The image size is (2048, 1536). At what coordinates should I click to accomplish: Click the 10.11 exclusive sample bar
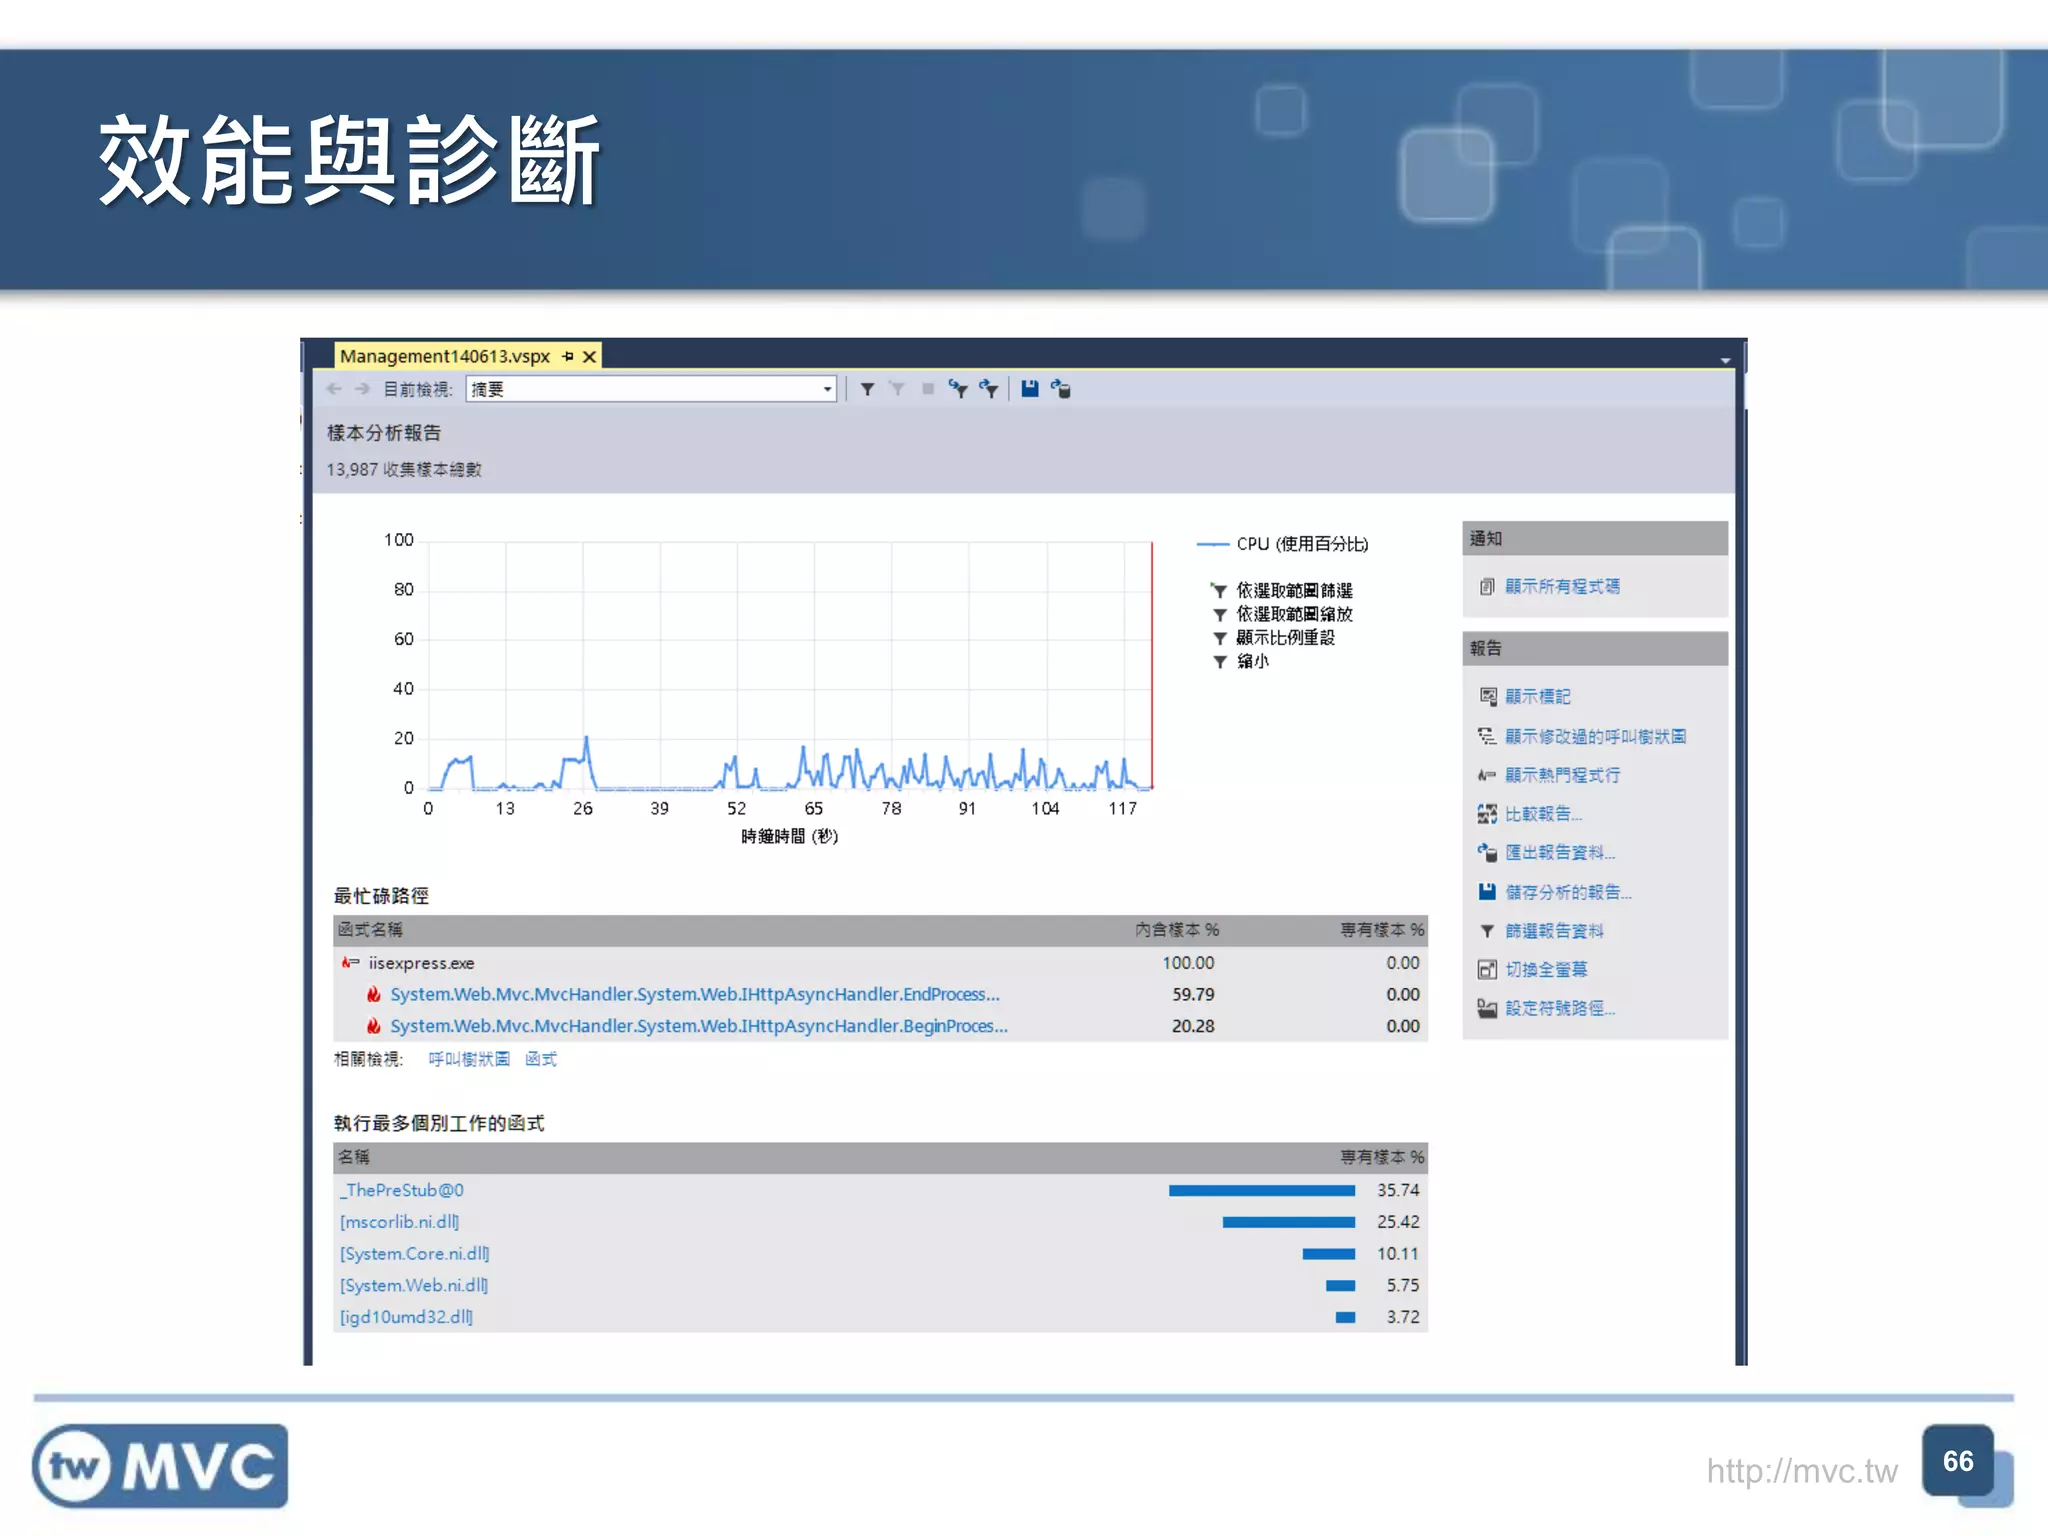pos(1329,1254)
